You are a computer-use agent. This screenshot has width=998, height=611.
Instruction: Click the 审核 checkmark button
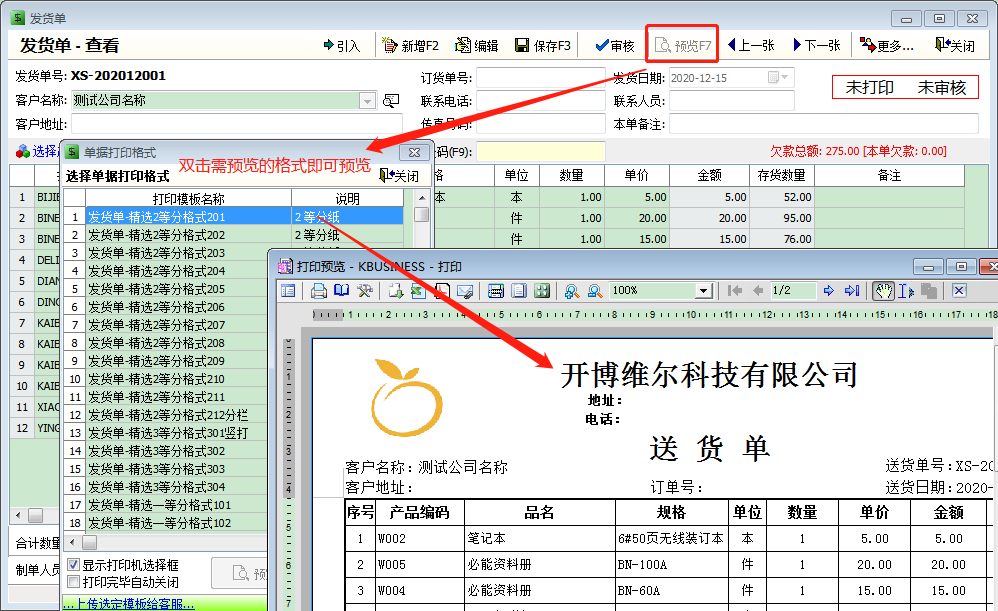(614, 45)
